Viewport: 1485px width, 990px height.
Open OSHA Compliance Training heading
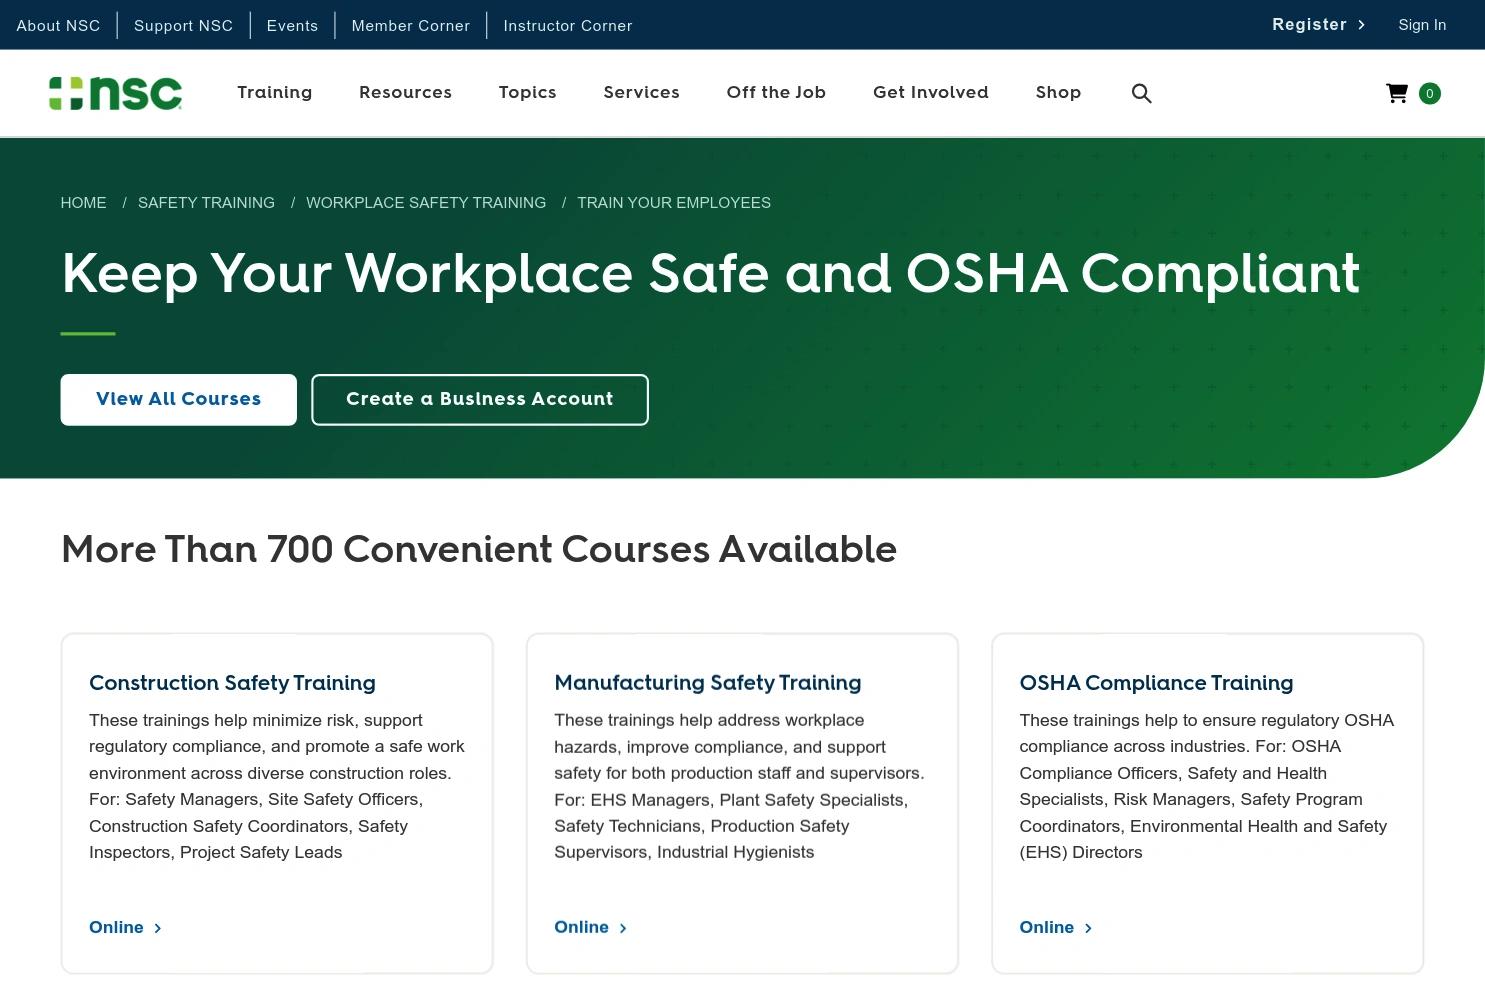point(1156,683)
